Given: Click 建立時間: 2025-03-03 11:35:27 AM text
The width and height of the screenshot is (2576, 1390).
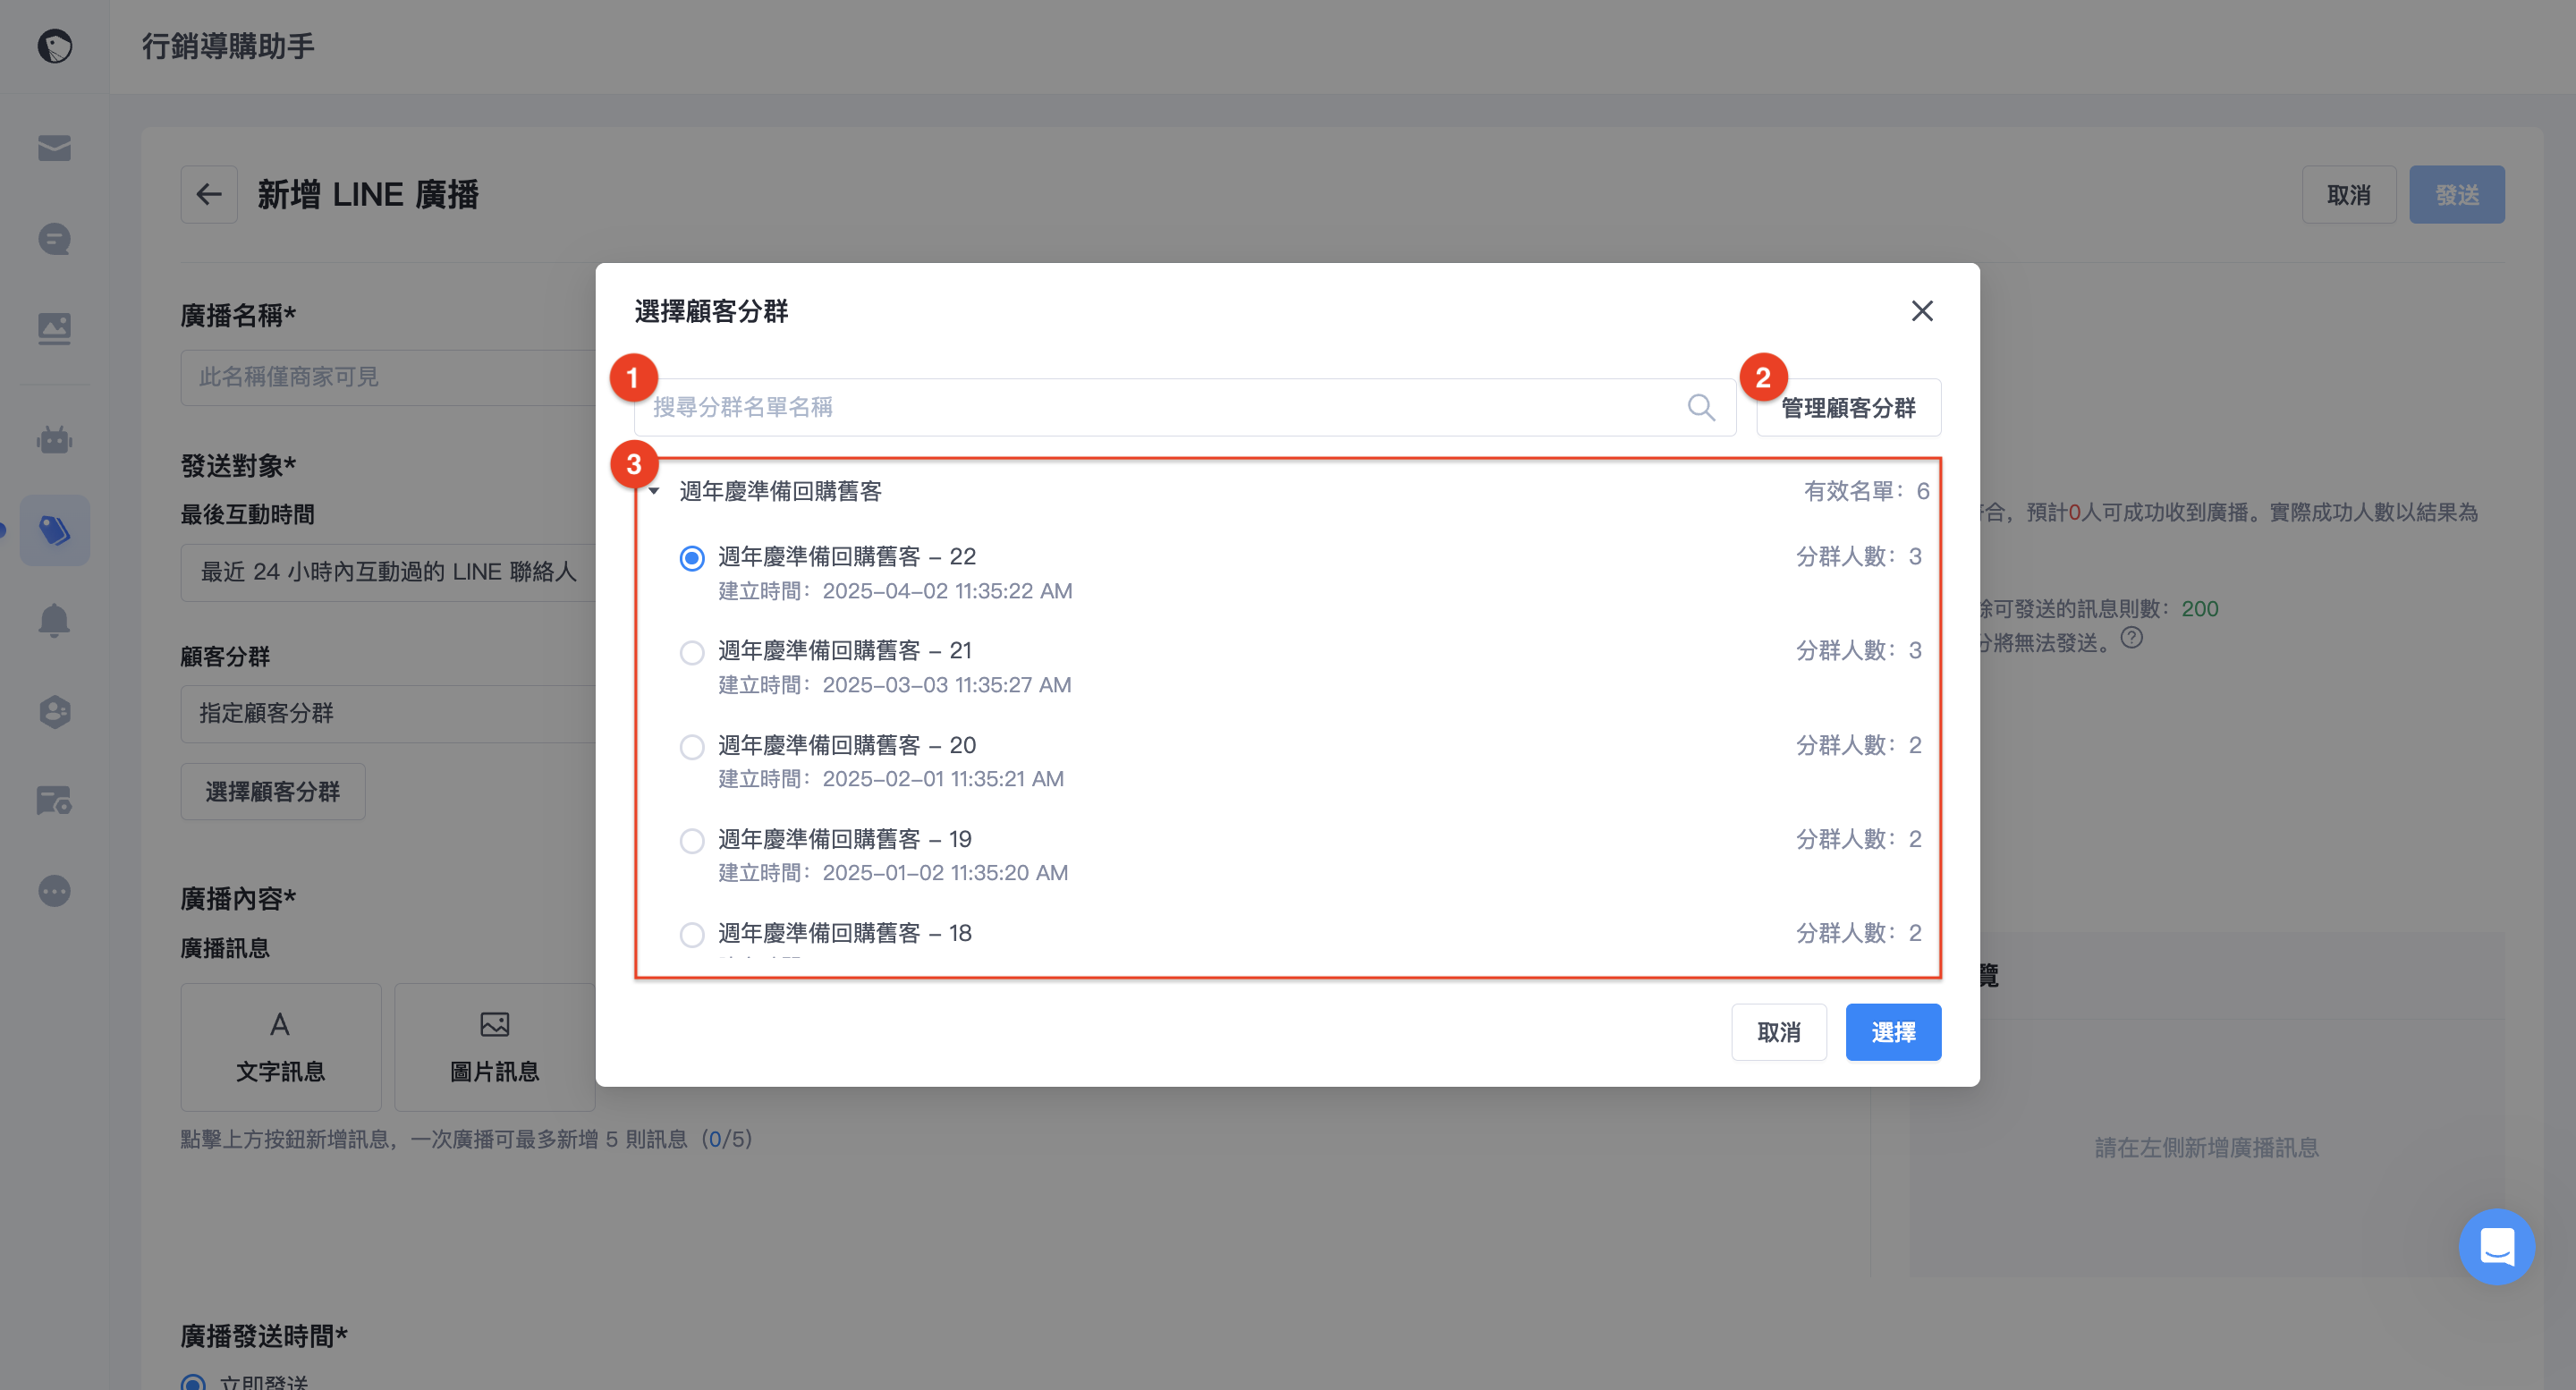Looking at the screenshot, I should [x=894, y=685].
